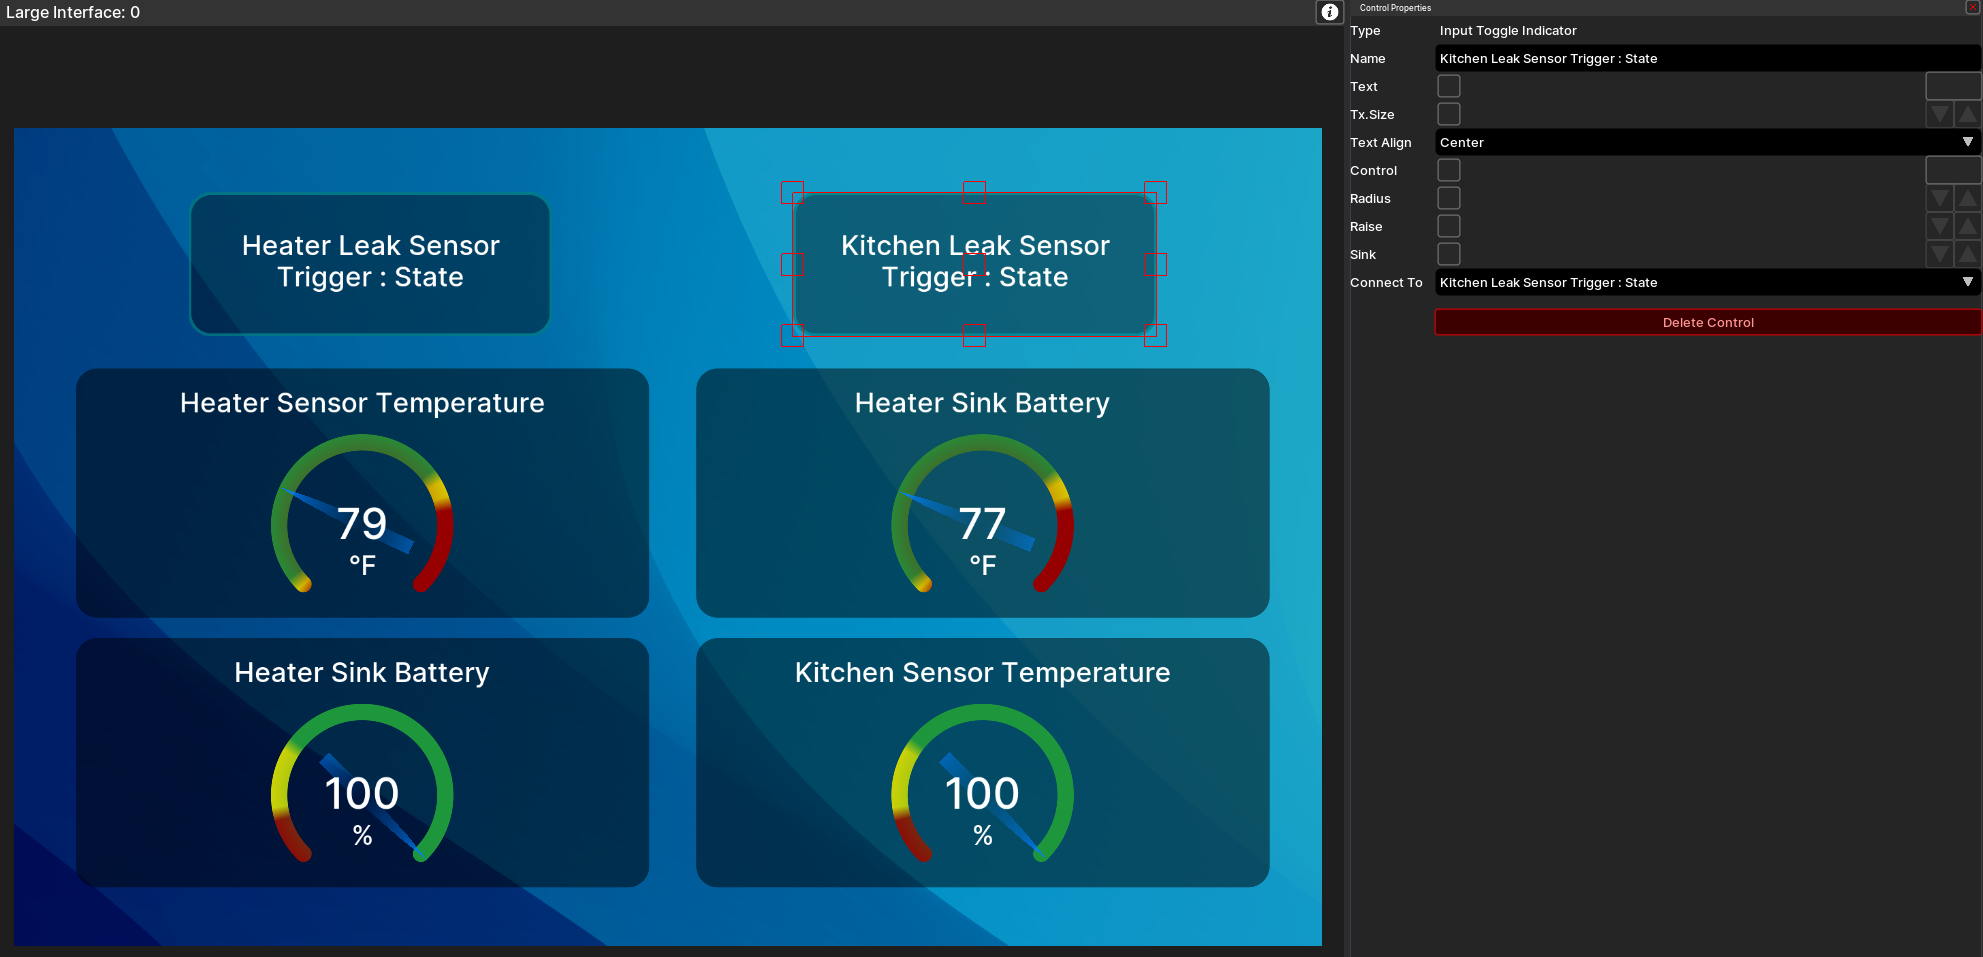Open the Text Align dropdown

pos(1707,142)
